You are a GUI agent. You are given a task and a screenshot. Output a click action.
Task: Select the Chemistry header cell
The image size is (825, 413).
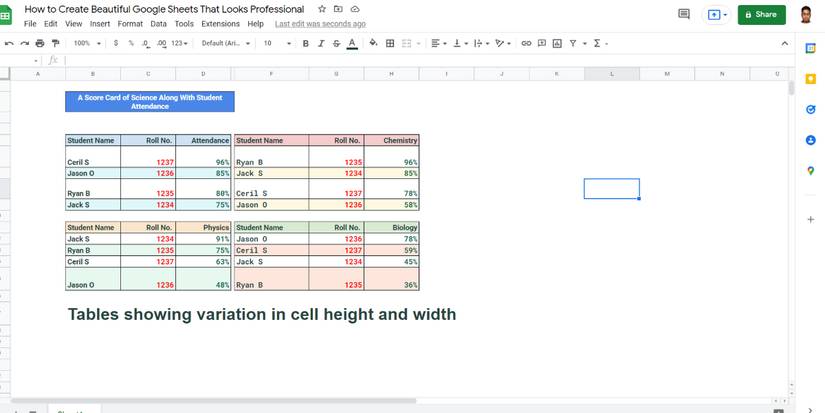(391, 140)
